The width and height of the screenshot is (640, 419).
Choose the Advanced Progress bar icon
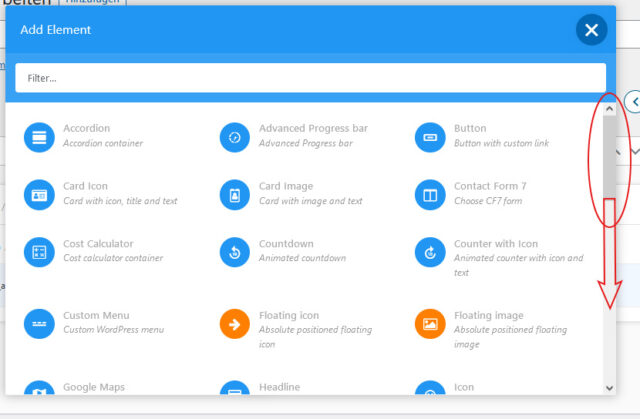[235, 137]
